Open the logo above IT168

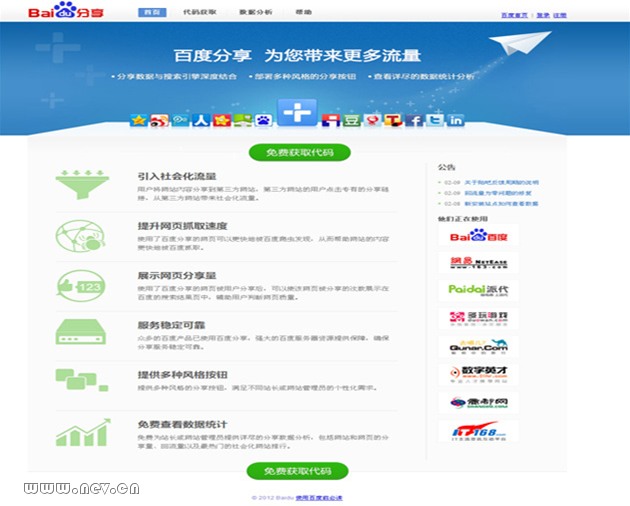(x=478, y=402)
